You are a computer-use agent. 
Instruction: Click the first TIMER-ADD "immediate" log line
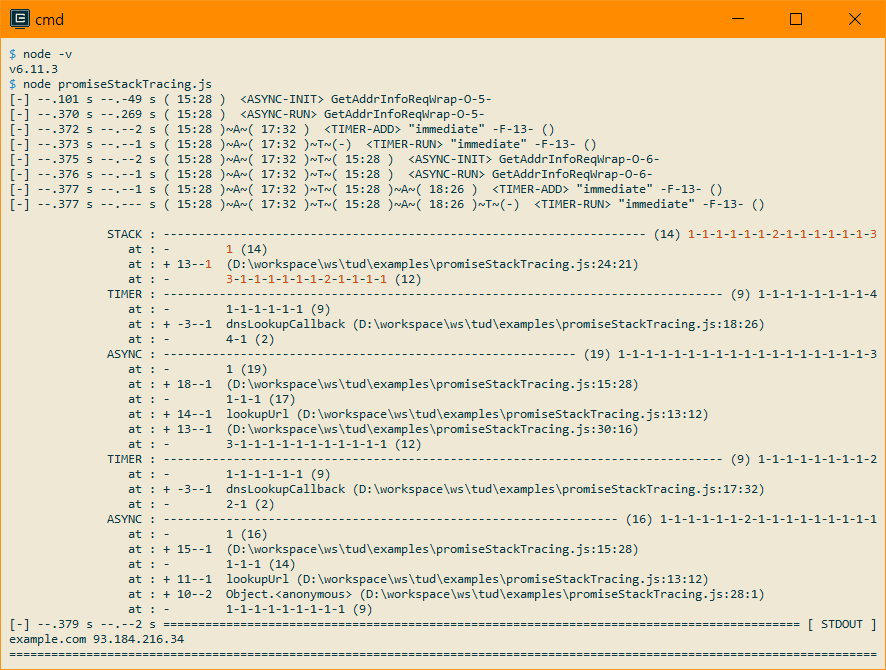pyautogui.click(x=282, y=129)
